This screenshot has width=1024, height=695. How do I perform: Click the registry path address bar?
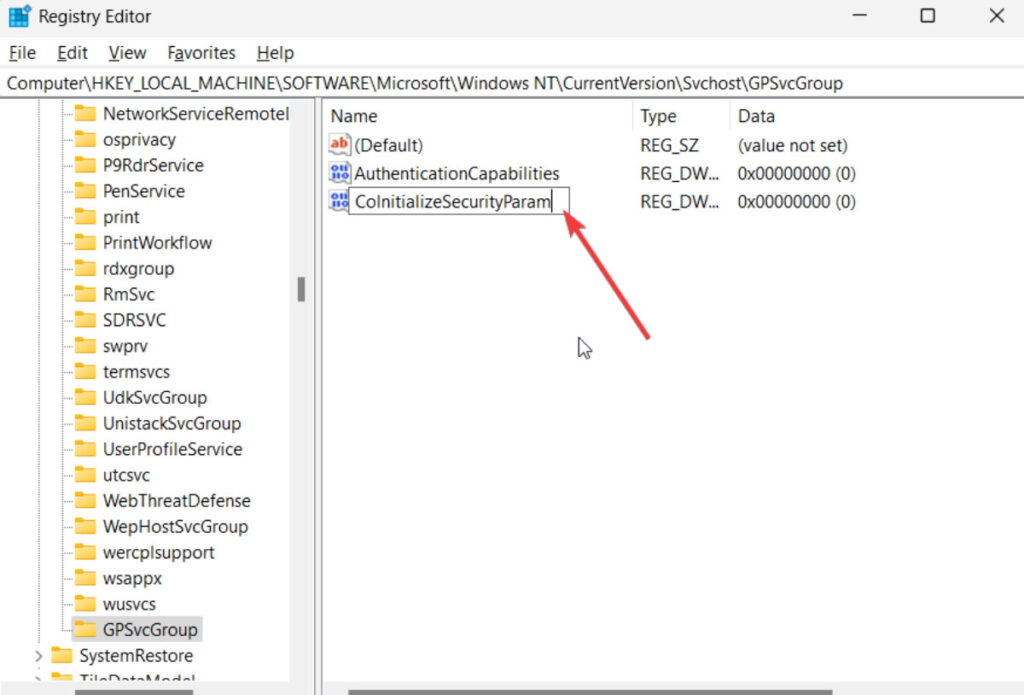click(x=512, y=84)
